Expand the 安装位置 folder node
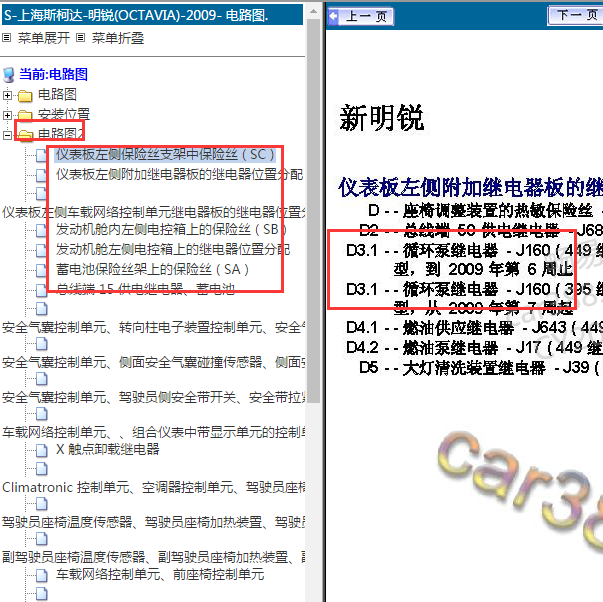 [x=7, y=115]
